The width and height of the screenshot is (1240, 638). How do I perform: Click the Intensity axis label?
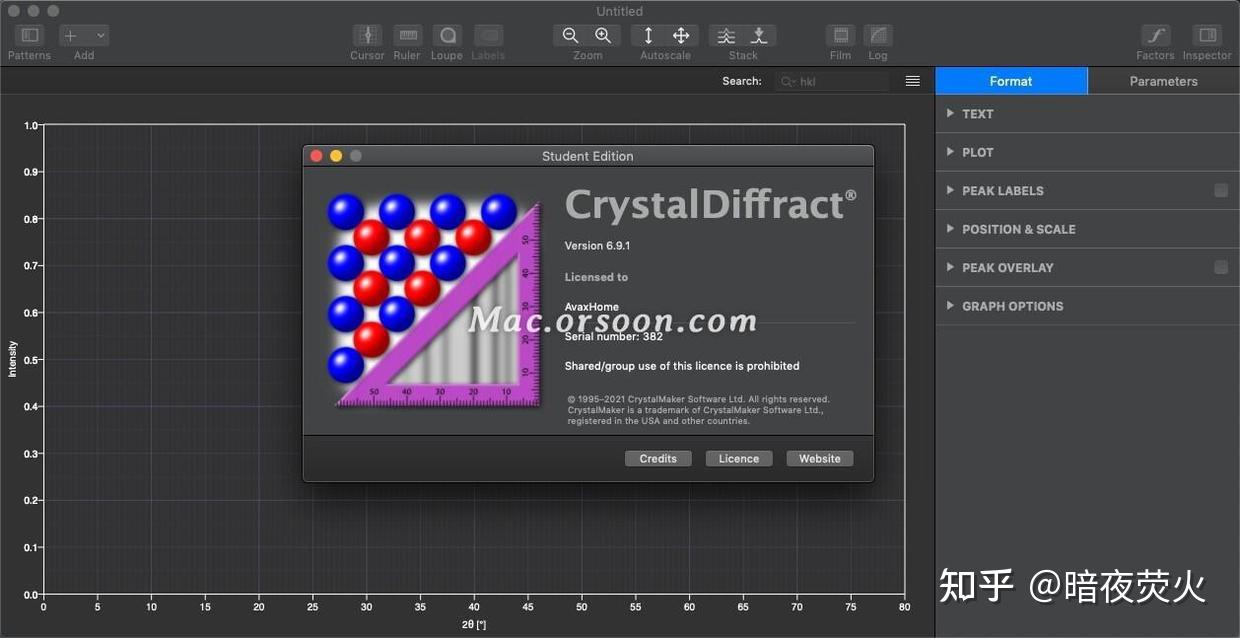[13, 359]
